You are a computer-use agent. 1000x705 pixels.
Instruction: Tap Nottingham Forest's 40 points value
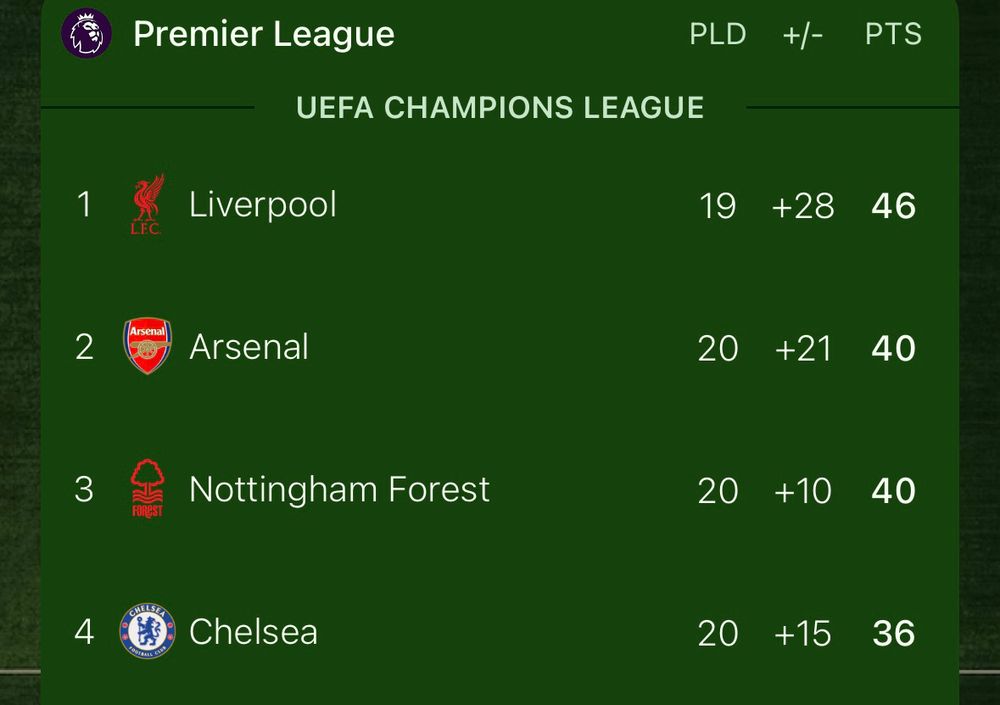pyautogui.click(x=893, y=491)
